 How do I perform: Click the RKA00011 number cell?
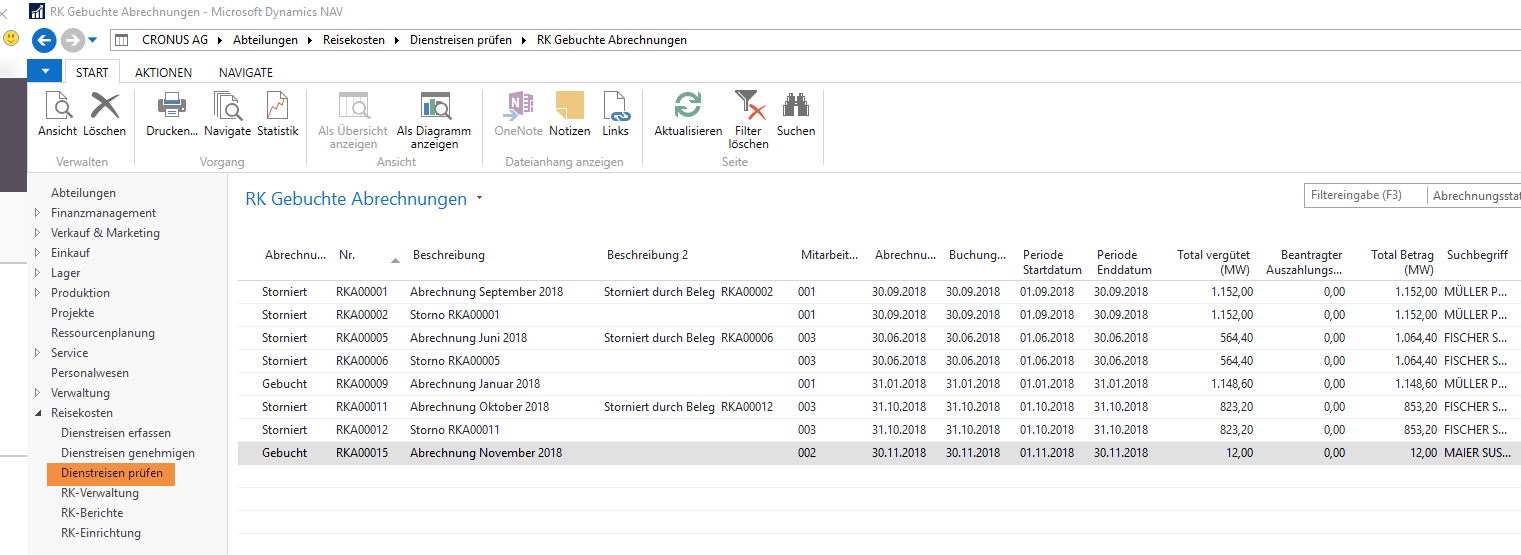(x=361, y=407)
